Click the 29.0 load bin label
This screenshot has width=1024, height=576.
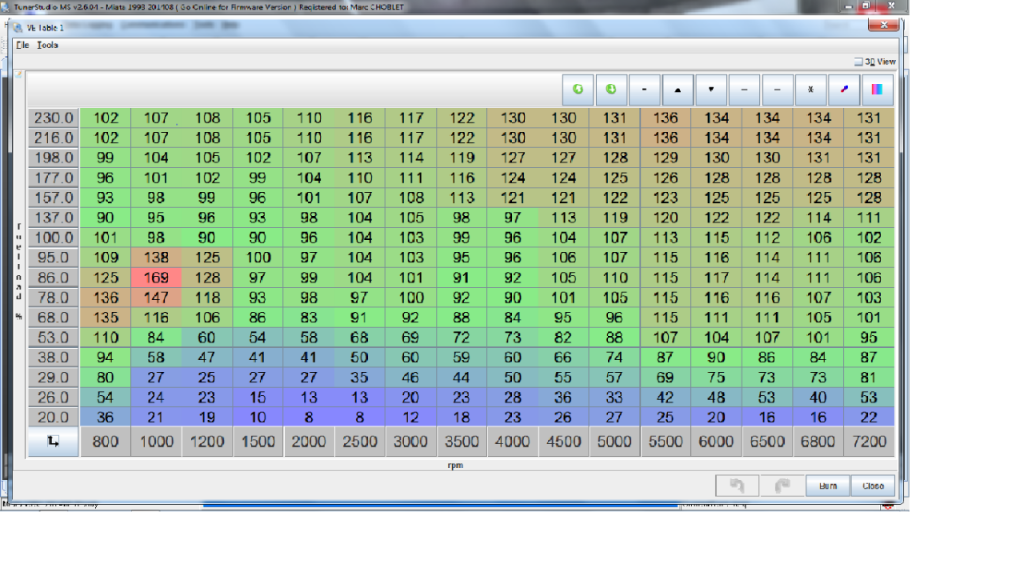(53, 377)
